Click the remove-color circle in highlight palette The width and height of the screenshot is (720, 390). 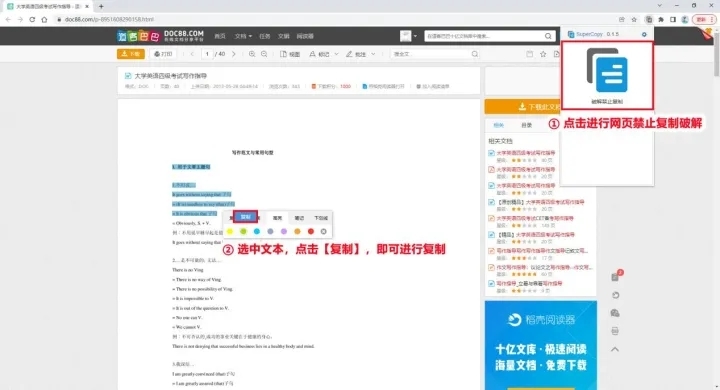[324, 231]
